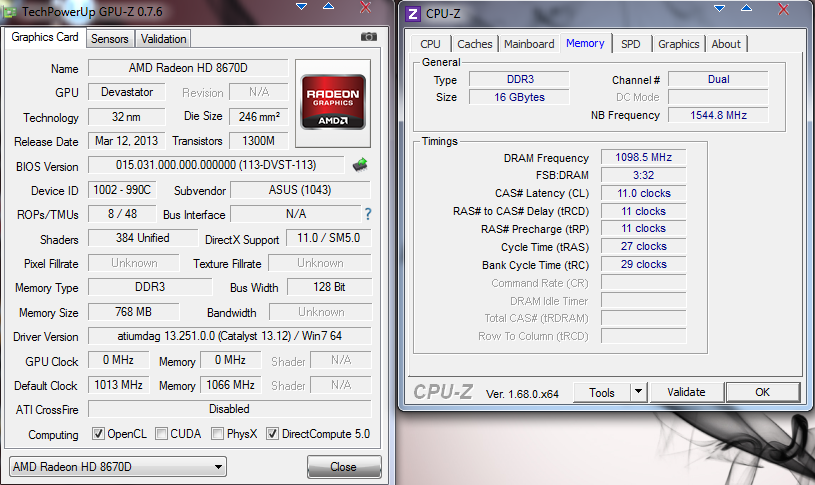The width and height of the screenshot is (815, 485).
Task: Open the Graphics tab in CPU-Z
Action: tap(678, 44)
